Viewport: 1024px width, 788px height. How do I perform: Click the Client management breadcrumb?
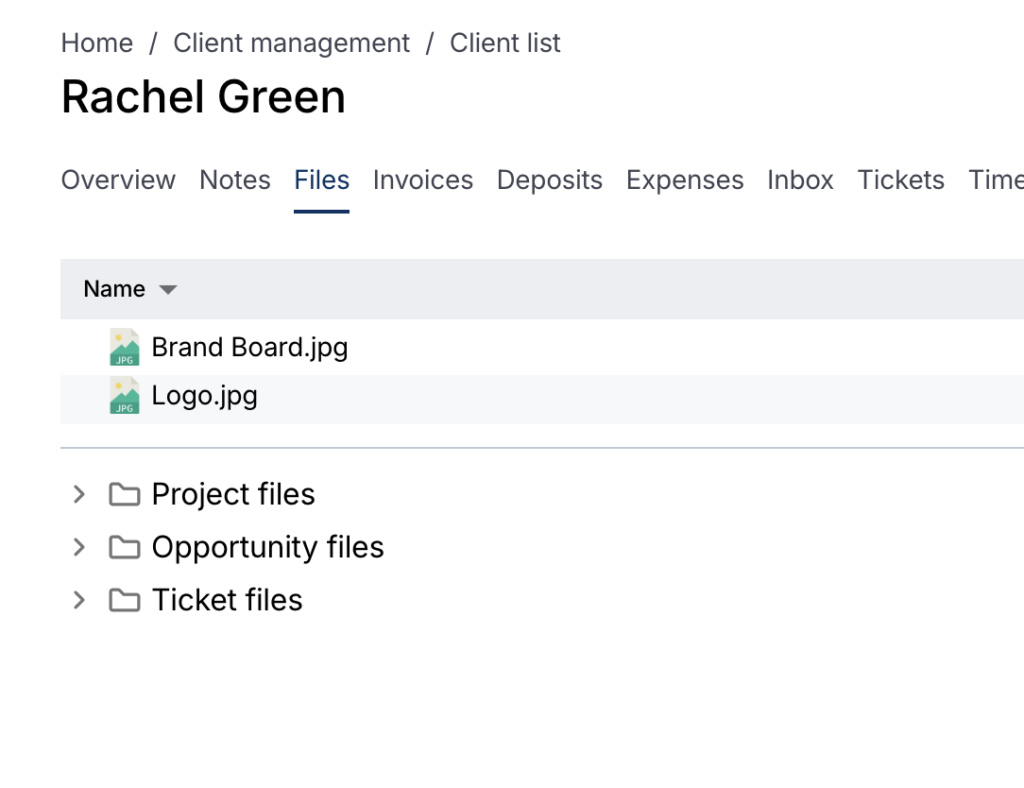click(x=291, y=43)
